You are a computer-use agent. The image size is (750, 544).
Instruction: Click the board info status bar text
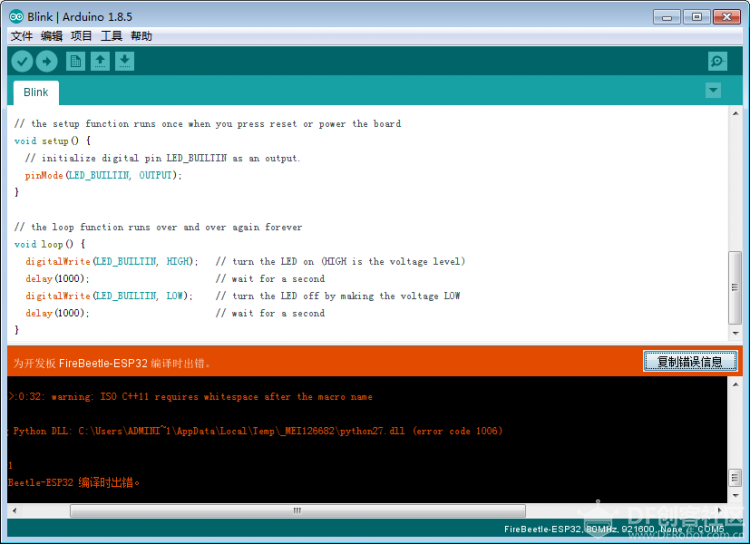614,529
